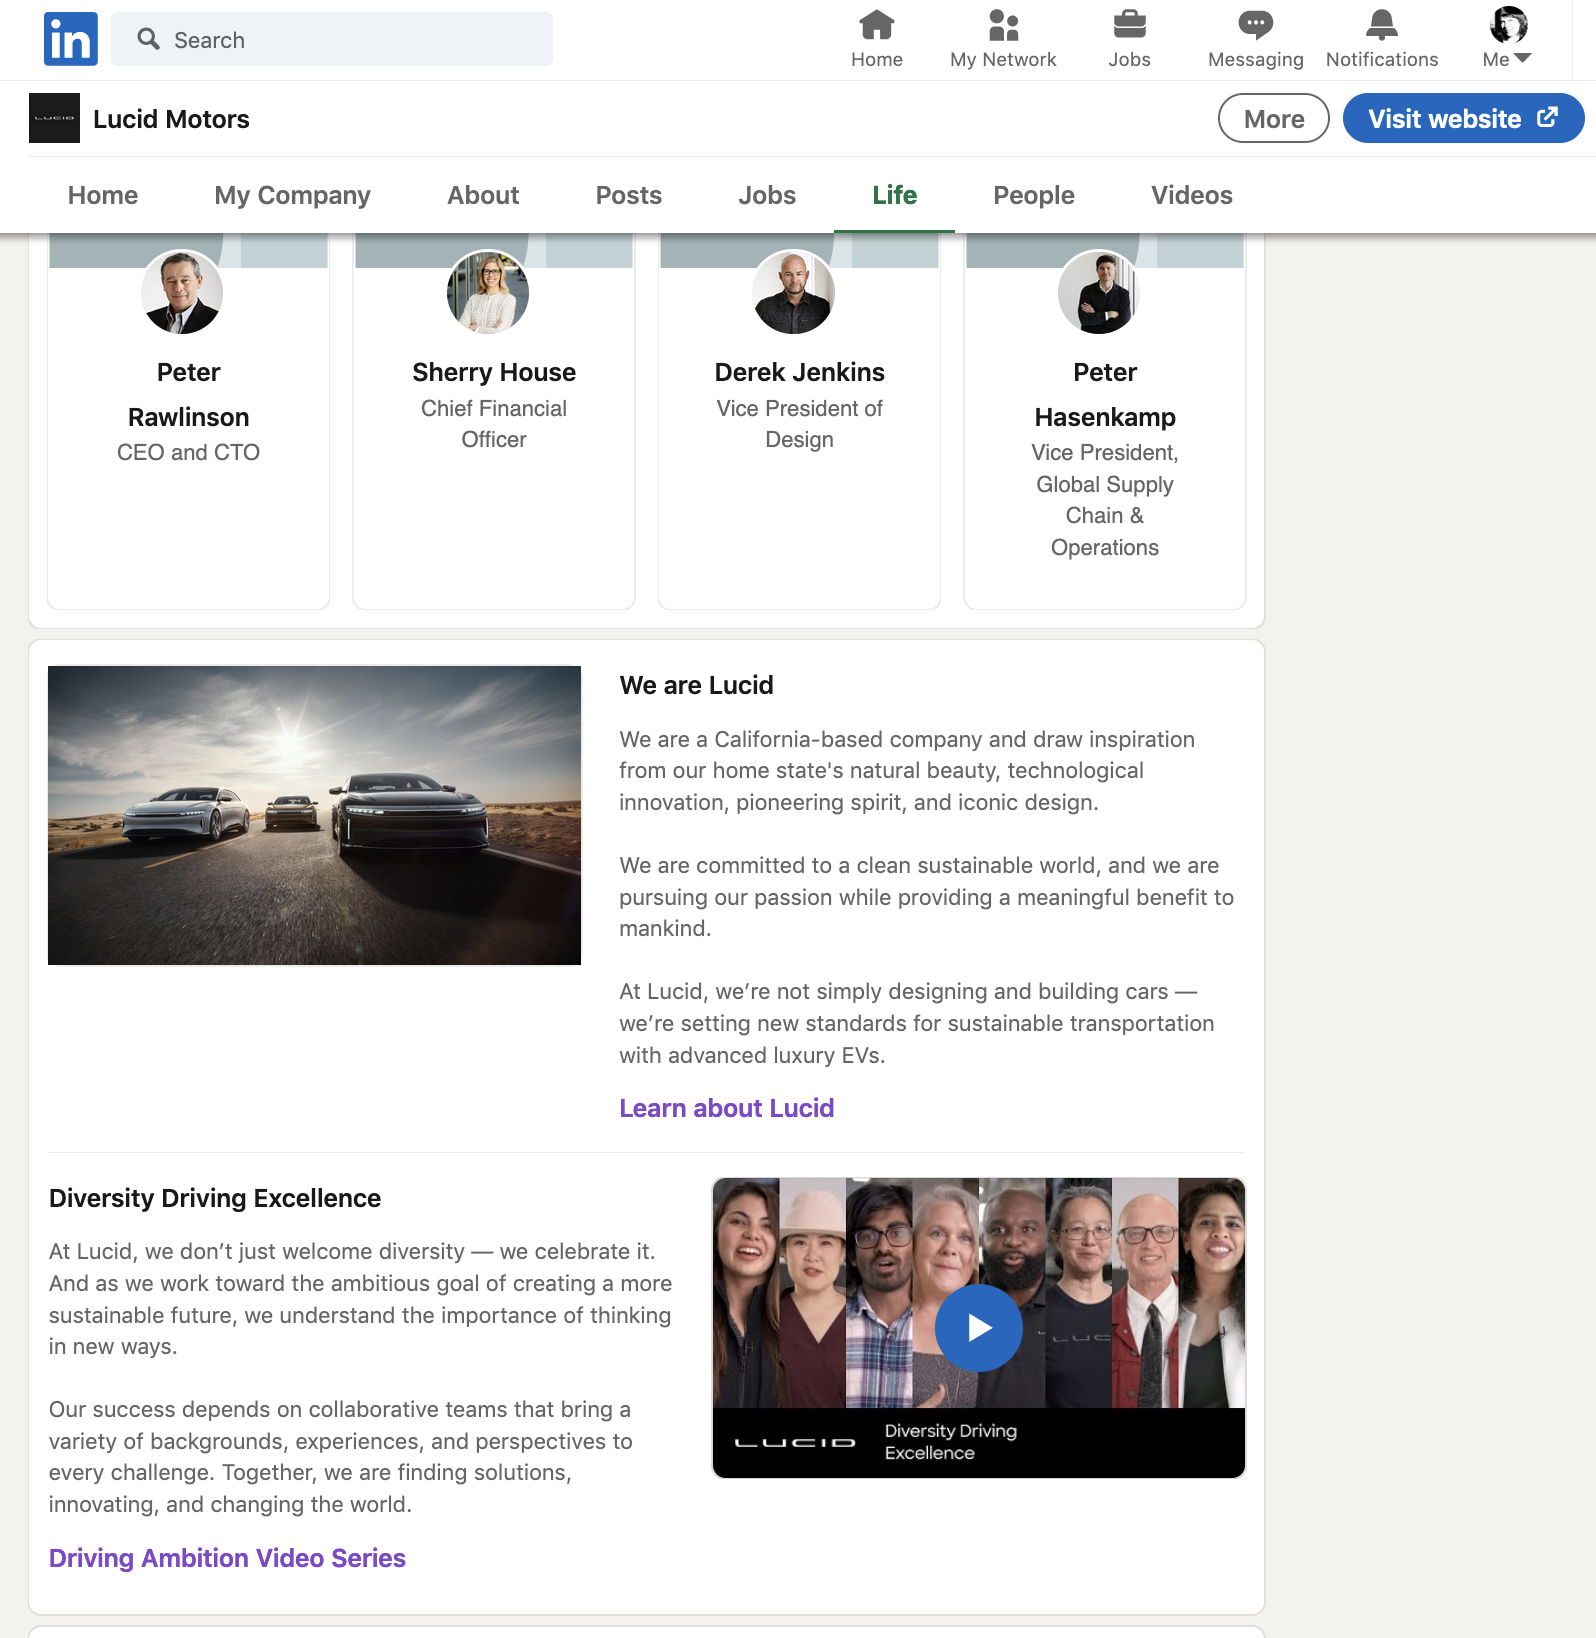Screen dimensions: 1596x1638
Task: Switch to the Videos tab
Action: [x=1192, y=195]
